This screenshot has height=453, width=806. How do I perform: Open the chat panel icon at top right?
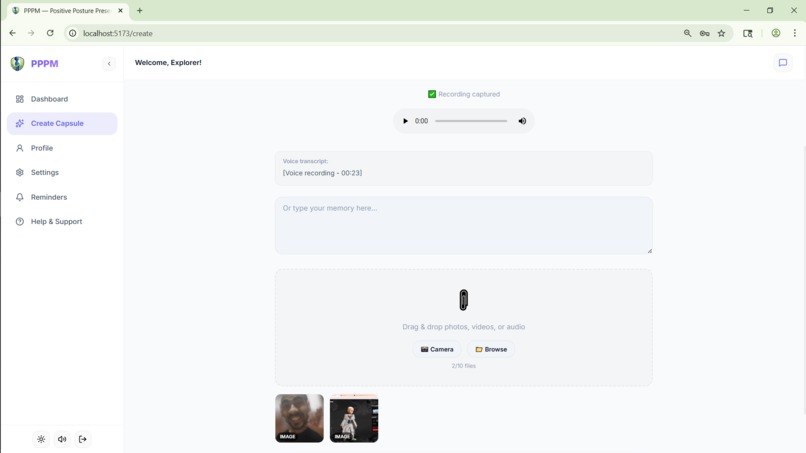pos(782,63)
